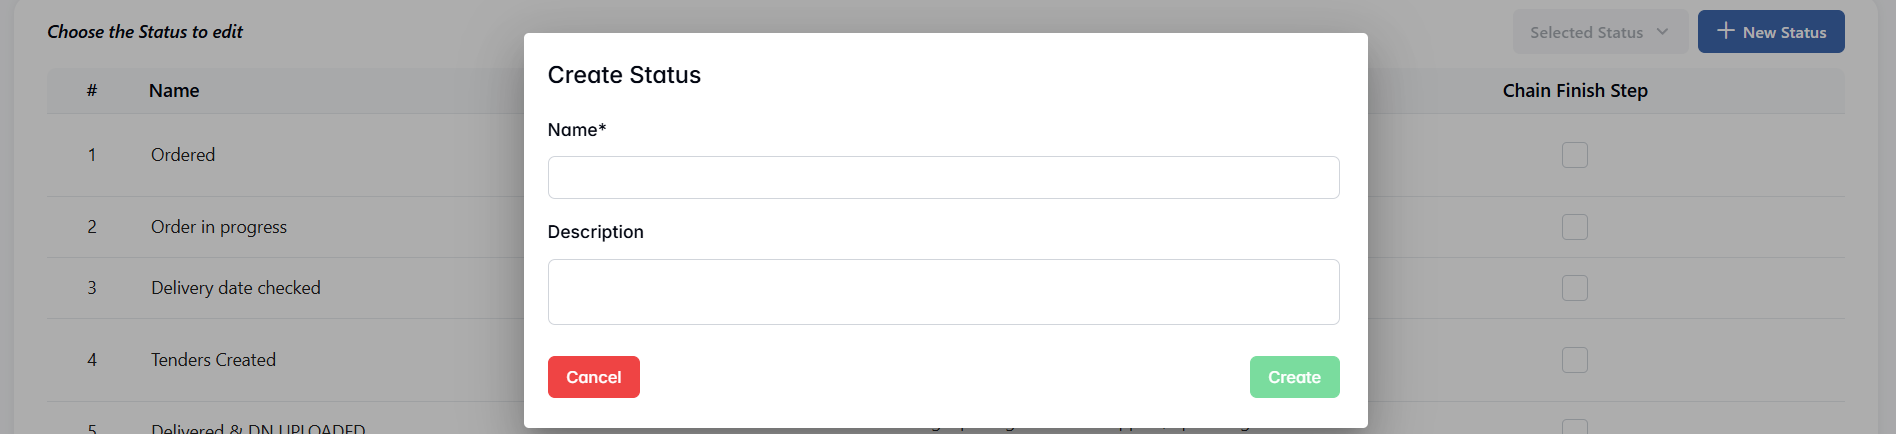Open the Selected Status dropdown

click(x=1599, y=32)
